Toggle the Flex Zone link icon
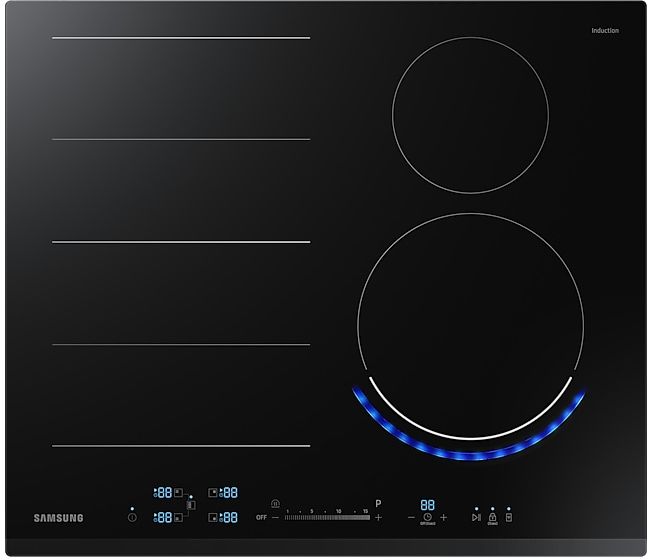Image resolution: width=648 pixels, height=560 pixels. [x=191, y=505]
